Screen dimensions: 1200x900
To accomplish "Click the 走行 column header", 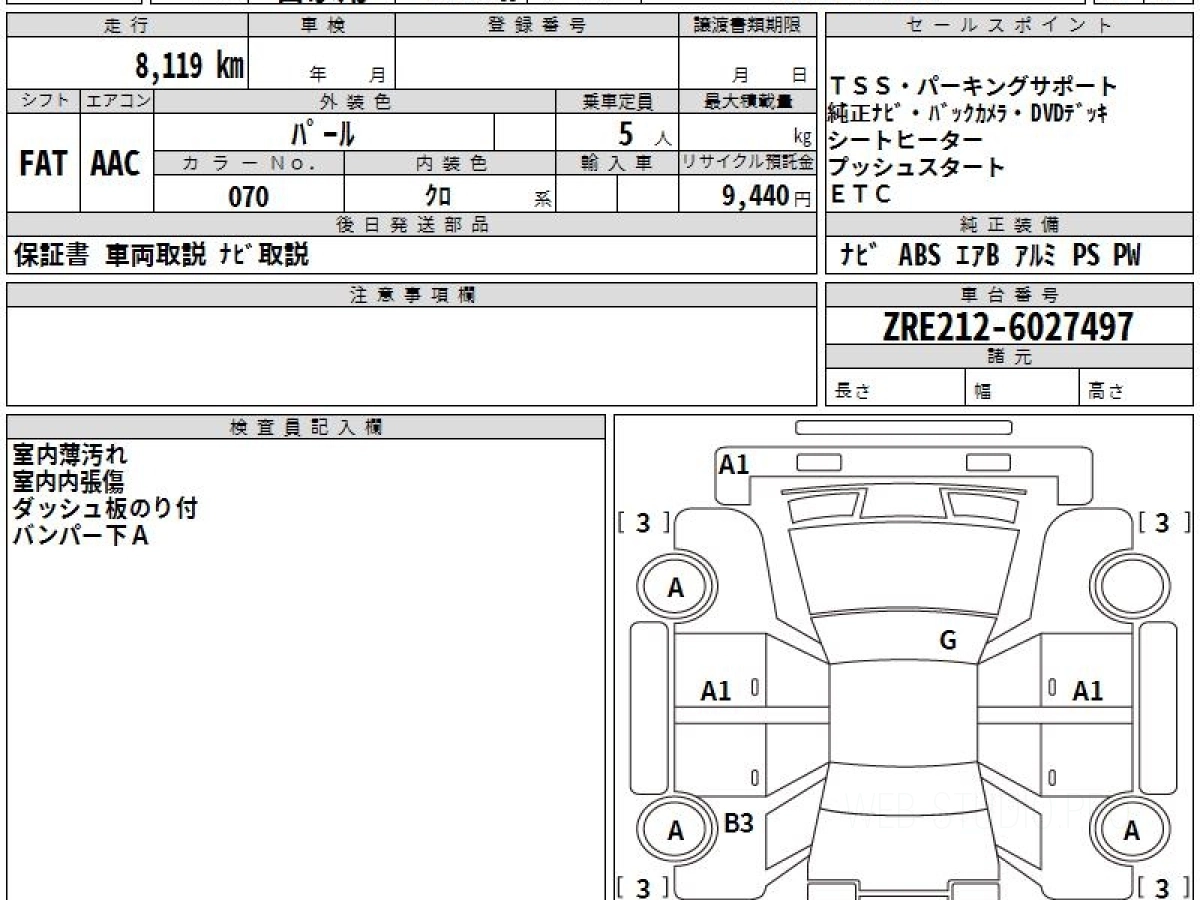I will (x=127, y=26).
